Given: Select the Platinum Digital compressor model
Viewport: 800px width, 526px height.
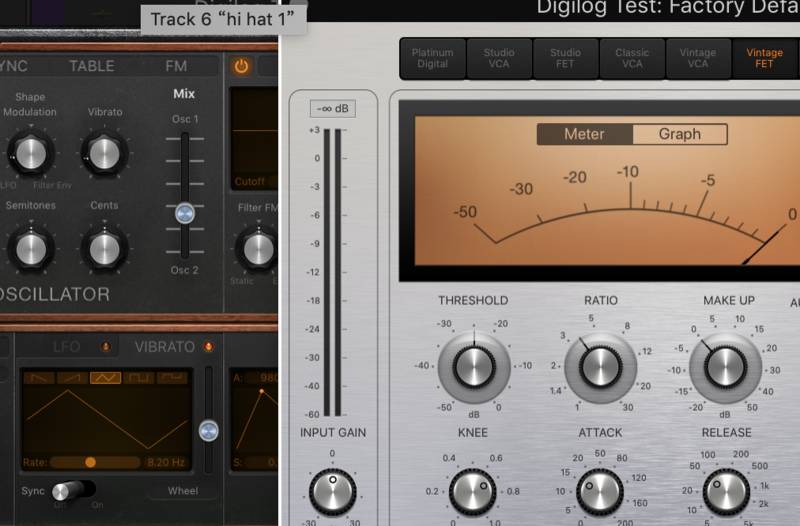Looking at the screenshot, I should 432,58.
